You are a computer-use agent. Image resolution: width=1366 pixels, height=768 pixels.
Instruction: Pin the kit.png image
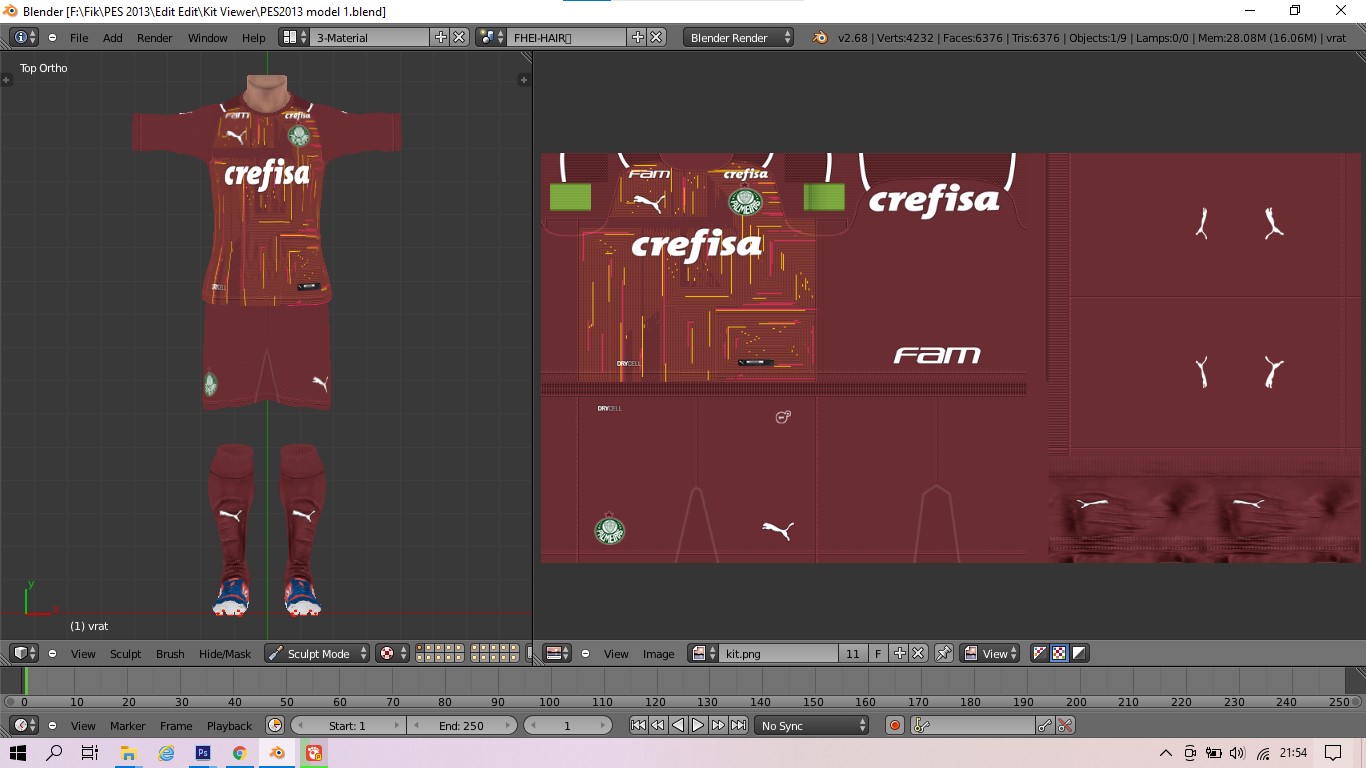(944, 653)
